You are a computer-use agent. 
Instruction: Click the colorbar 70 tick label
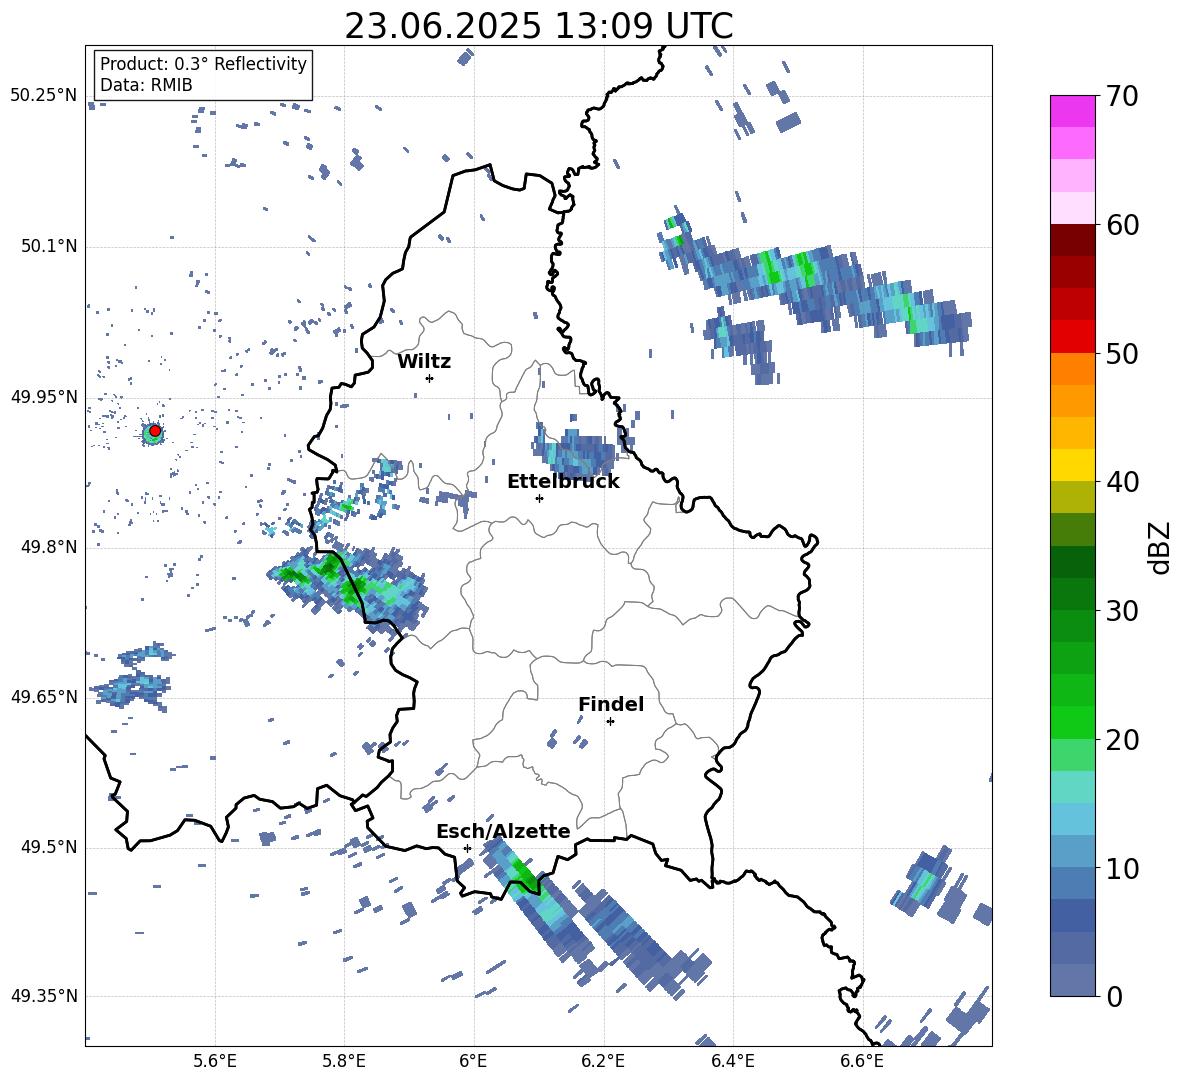tap(1122, 97)
